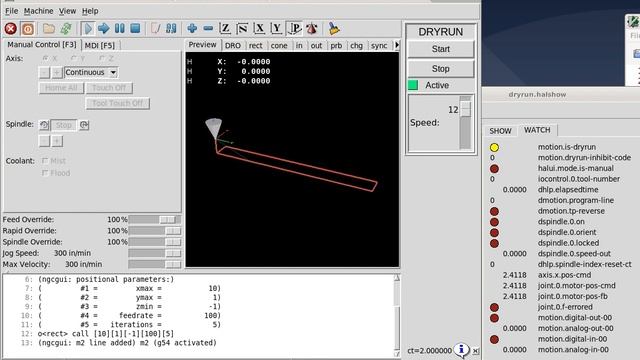The width and height of the screenshot is (640, 360).
Task: Zoom out with the blue minus icon
Action: 208,29
